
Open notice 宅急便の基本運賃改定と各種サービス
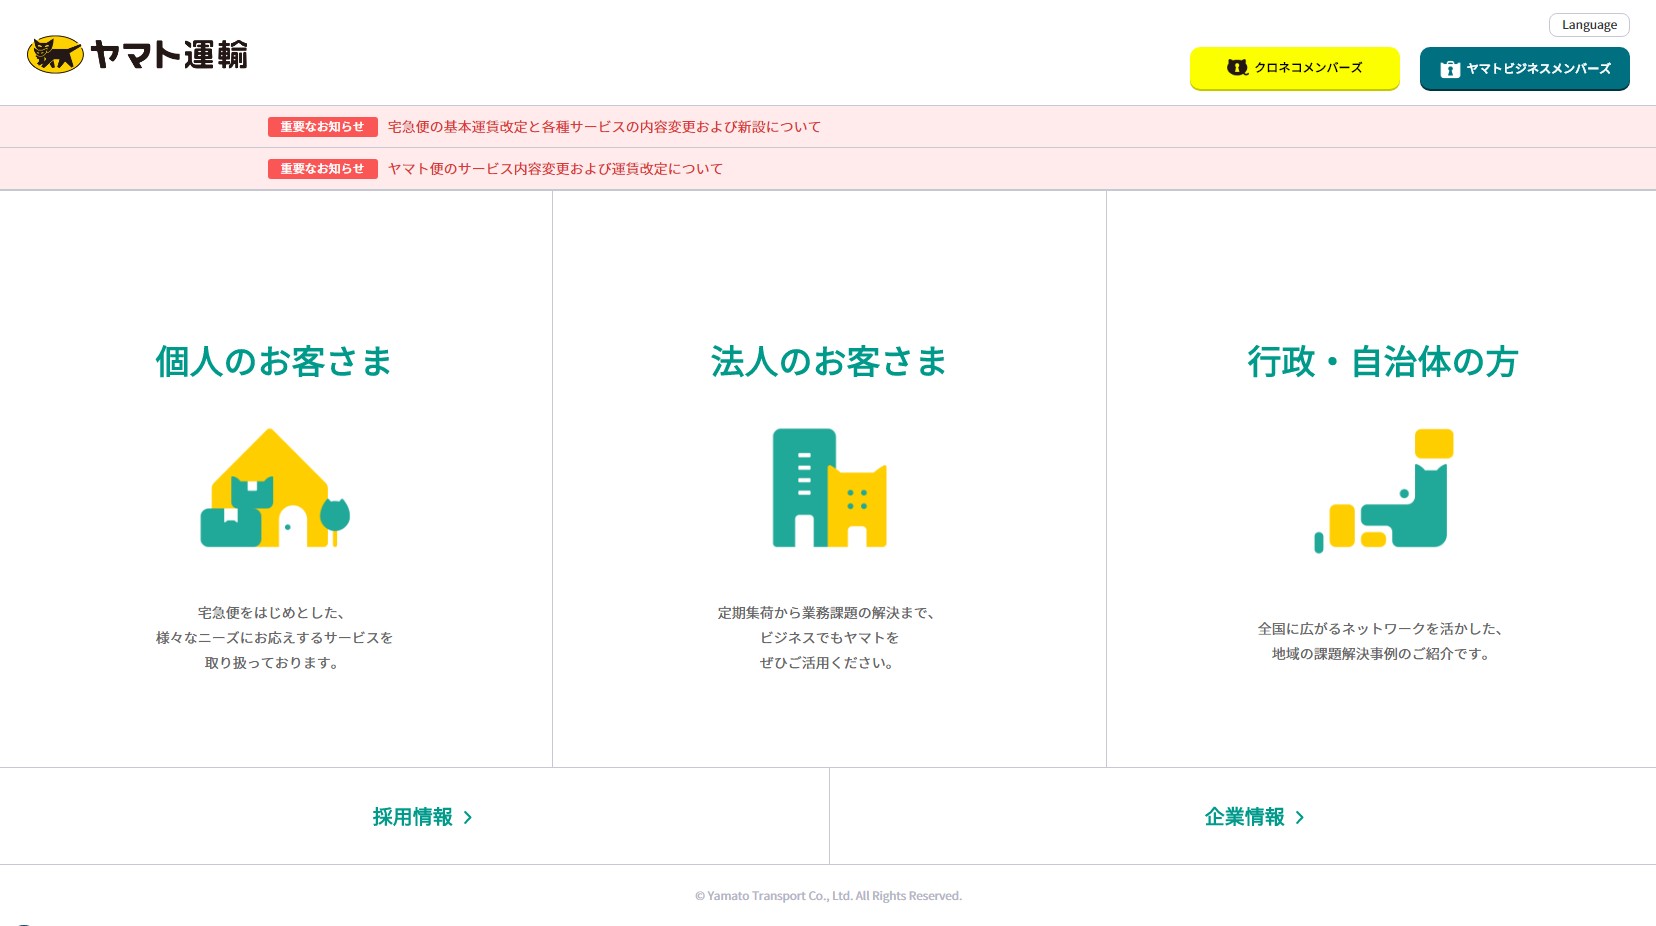click(x=604, y=127)
